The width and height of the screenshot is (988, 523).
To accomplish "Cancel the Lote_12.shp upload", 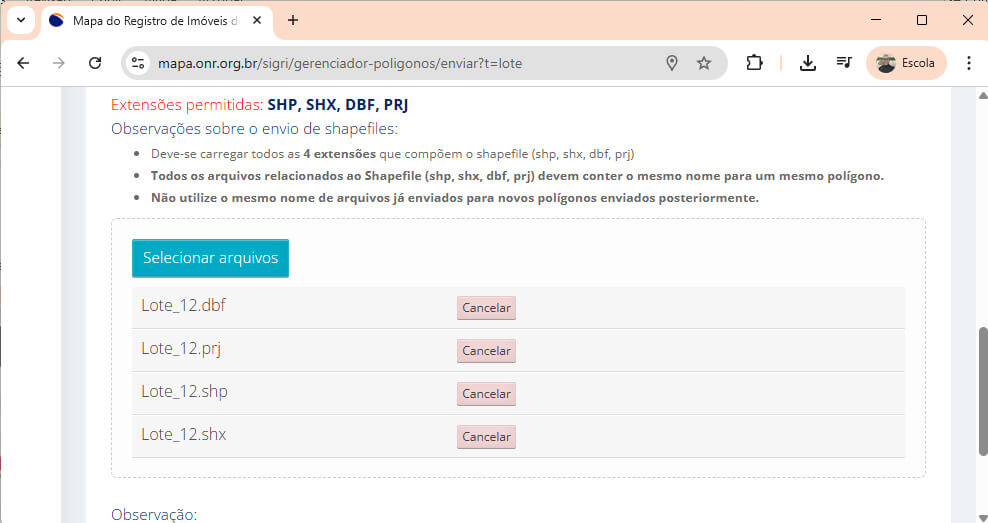I will click(486, 394).
